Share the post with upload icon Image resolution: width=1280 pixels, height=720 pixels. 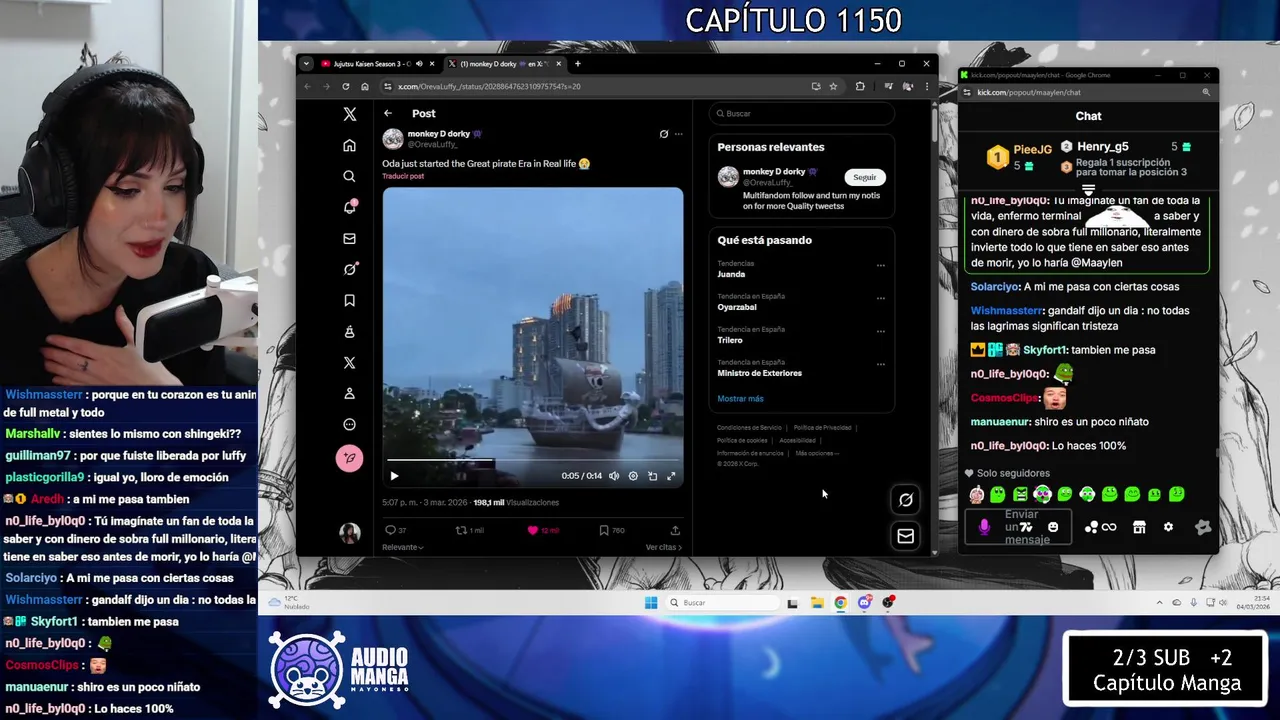pyautogui.click(x=675, y=530)
